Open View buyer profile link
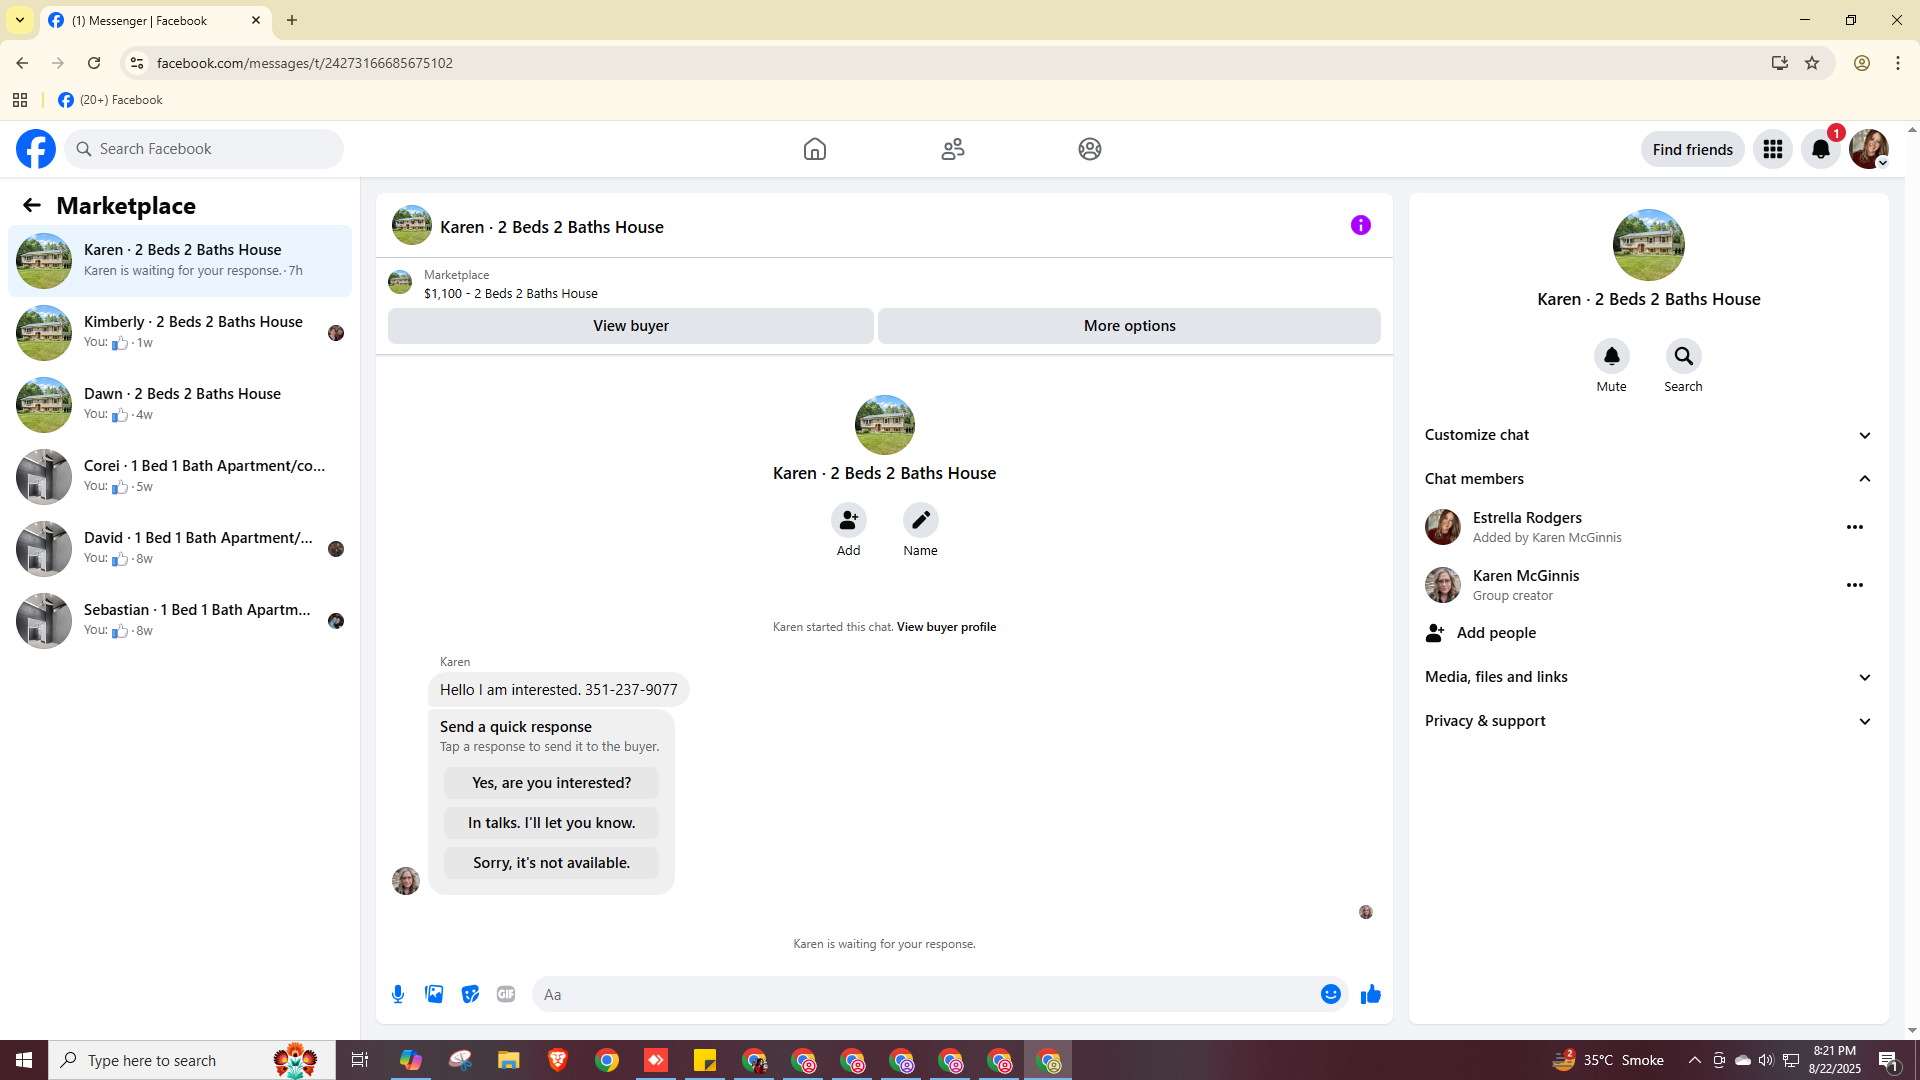1920x1080 pixels. tap(946, 627)
